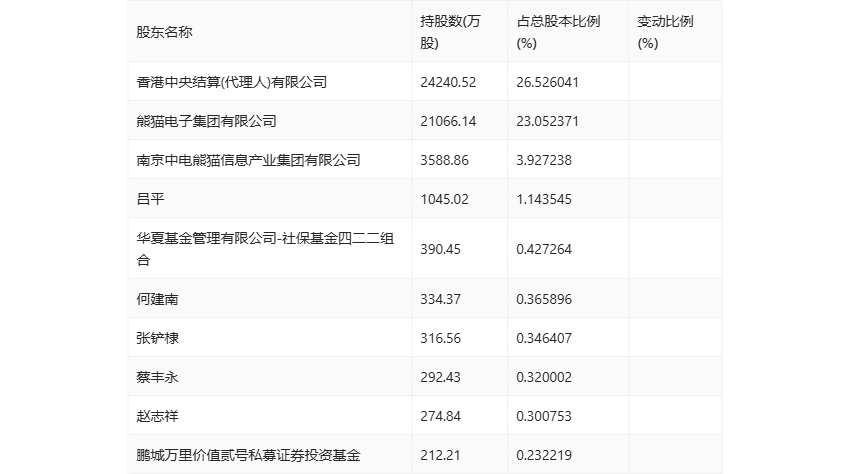Select shareholder 赵志祥
This screenshot has height=474, width=850.
(x=157, y=416)
